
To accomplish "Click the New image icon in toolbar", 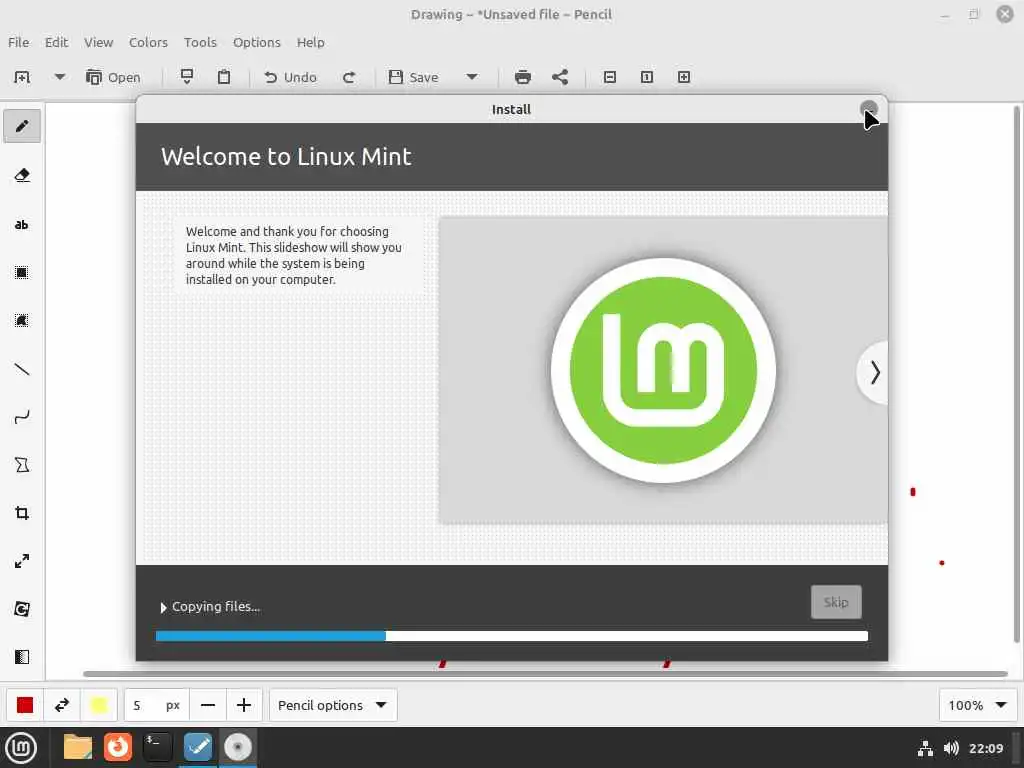I will (x=22, y=77).
